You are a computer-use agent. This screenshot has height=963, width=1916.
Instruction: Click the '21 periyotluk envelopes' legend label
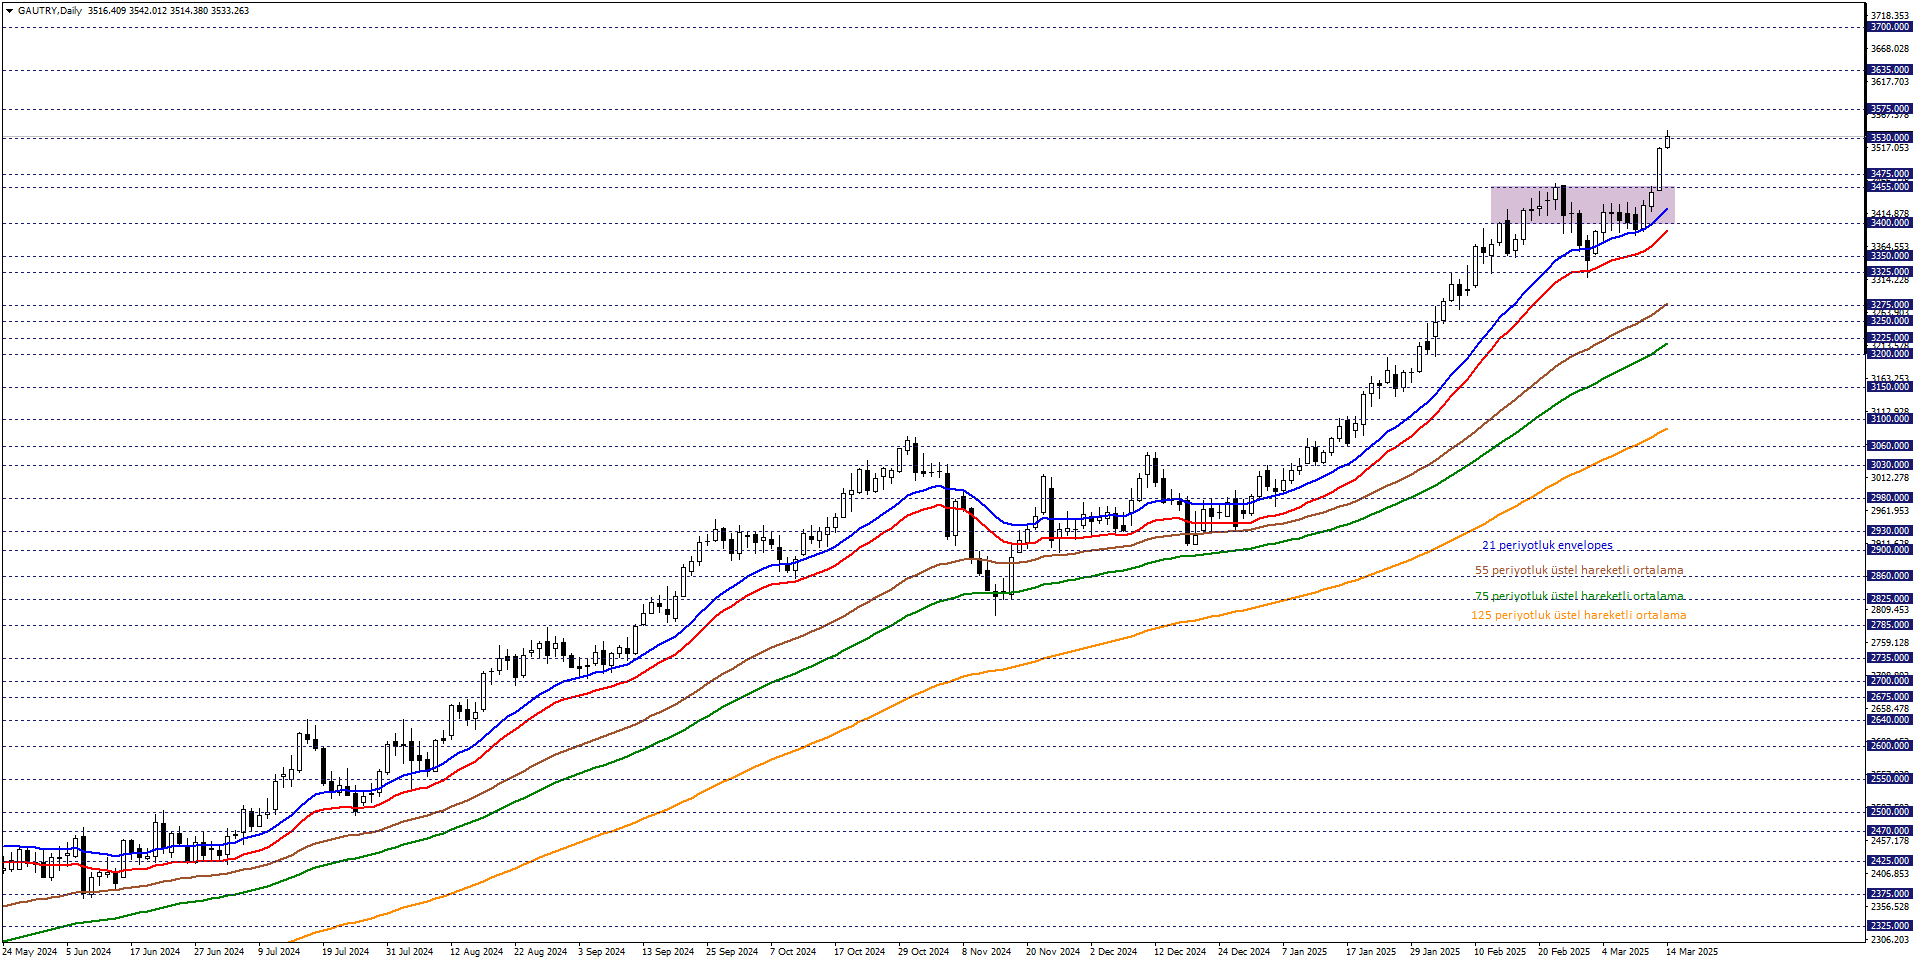[x=1547, y=545]
